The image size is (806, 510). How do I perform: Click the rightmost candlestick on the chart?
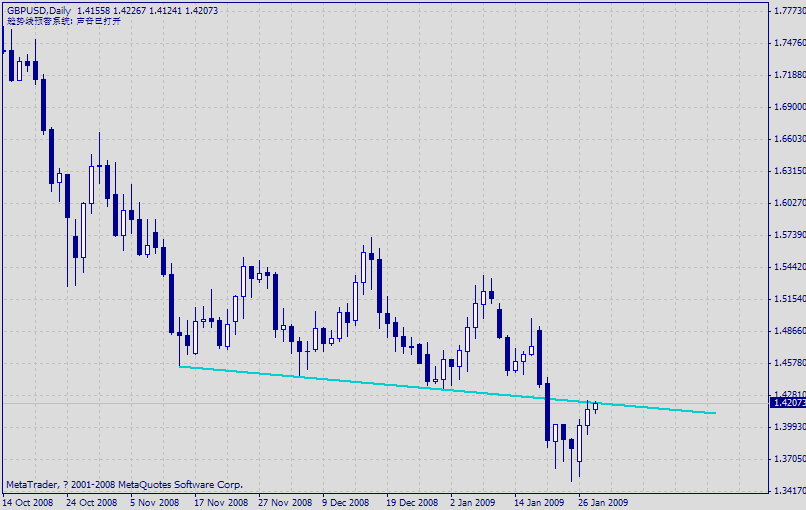pyautogui.click(x=596, y=405)
